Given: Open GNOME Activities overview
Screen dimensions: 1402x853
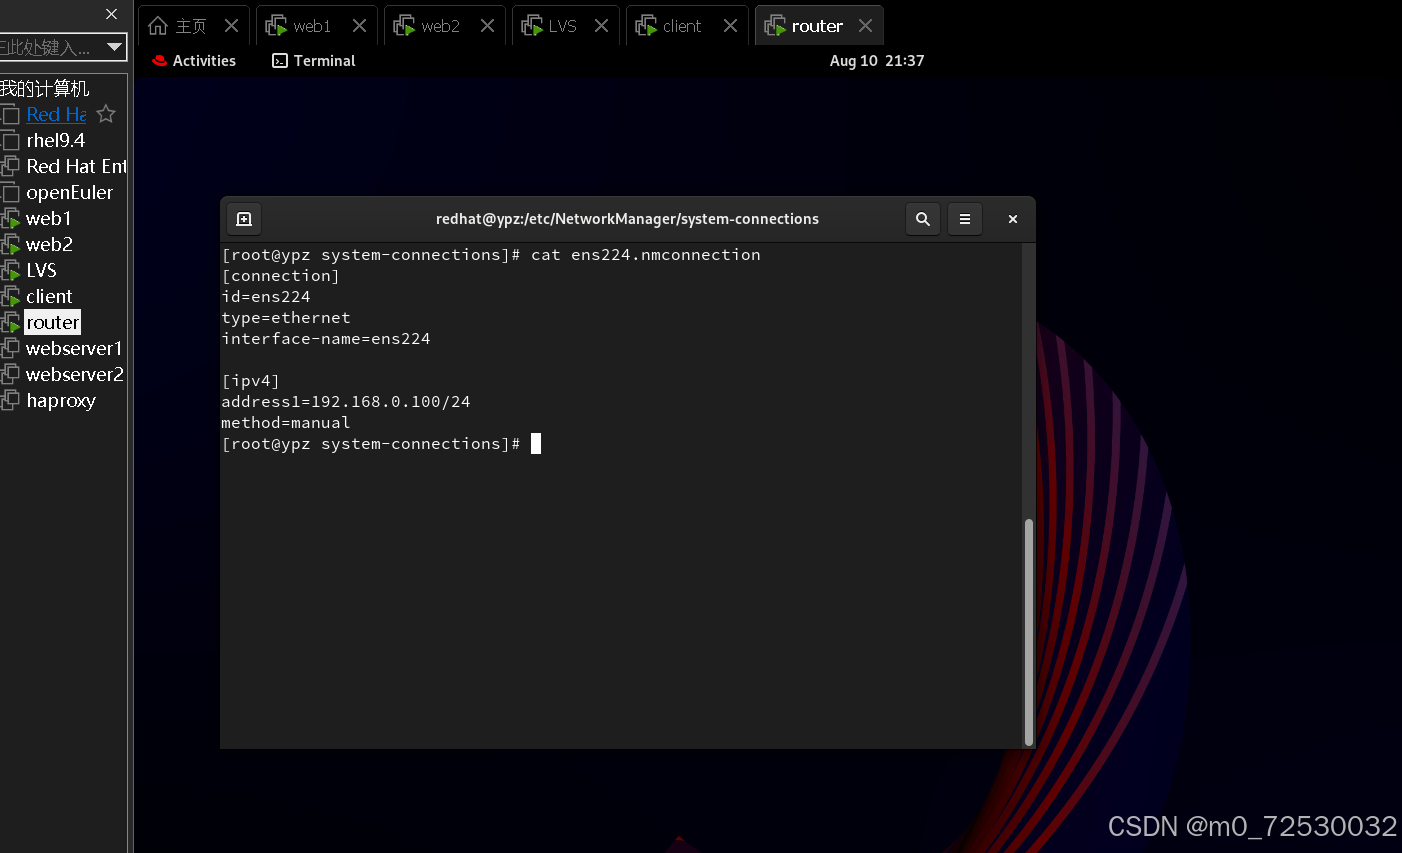Looking at the screenshot, I should [x=194, y=61].
